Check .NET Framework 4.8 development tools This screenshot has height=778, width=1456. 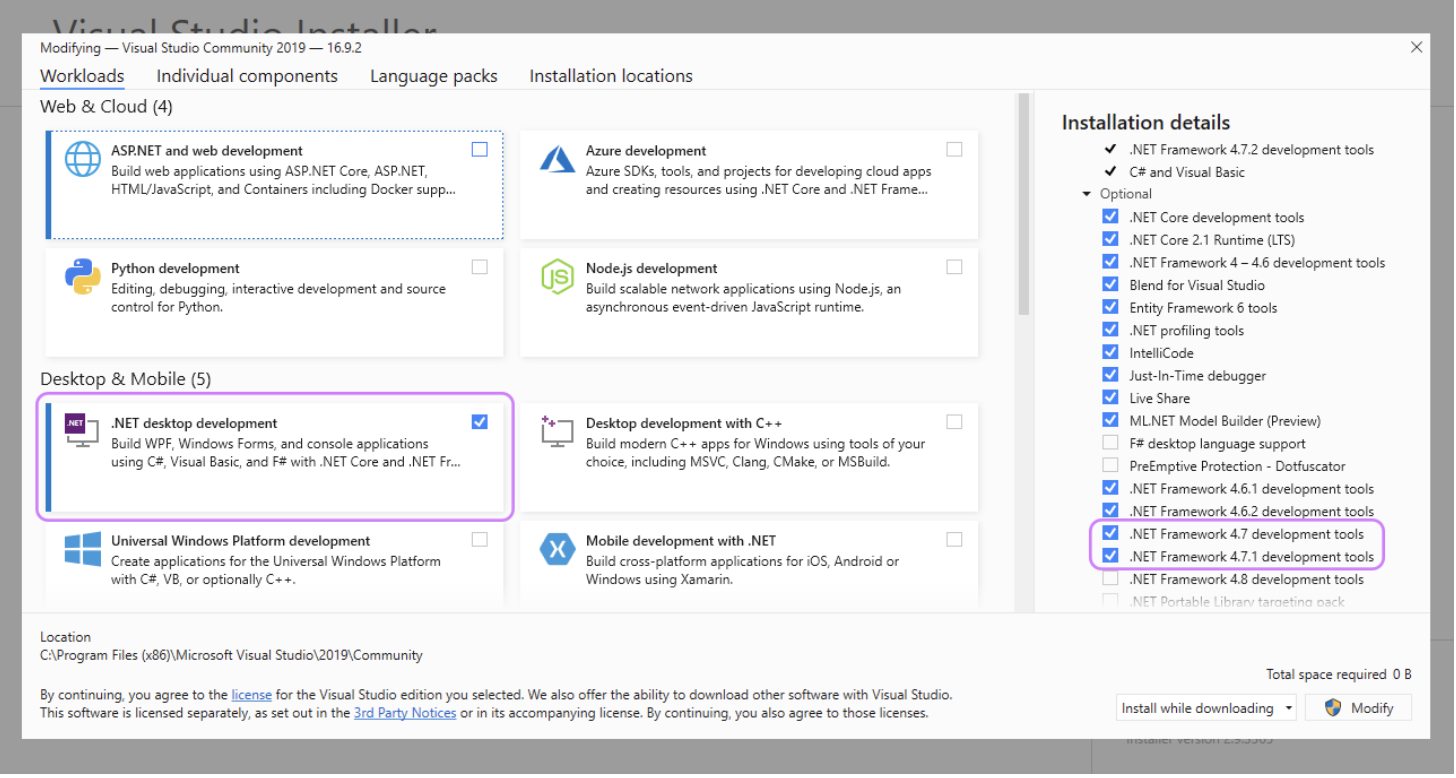[1110, 579]
